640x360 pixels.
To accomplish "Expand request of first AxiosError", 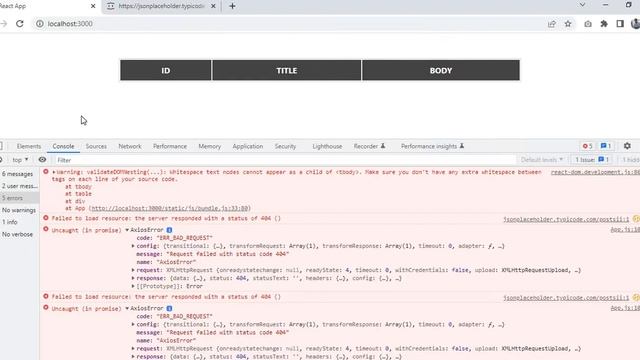I will coord(133,270).
